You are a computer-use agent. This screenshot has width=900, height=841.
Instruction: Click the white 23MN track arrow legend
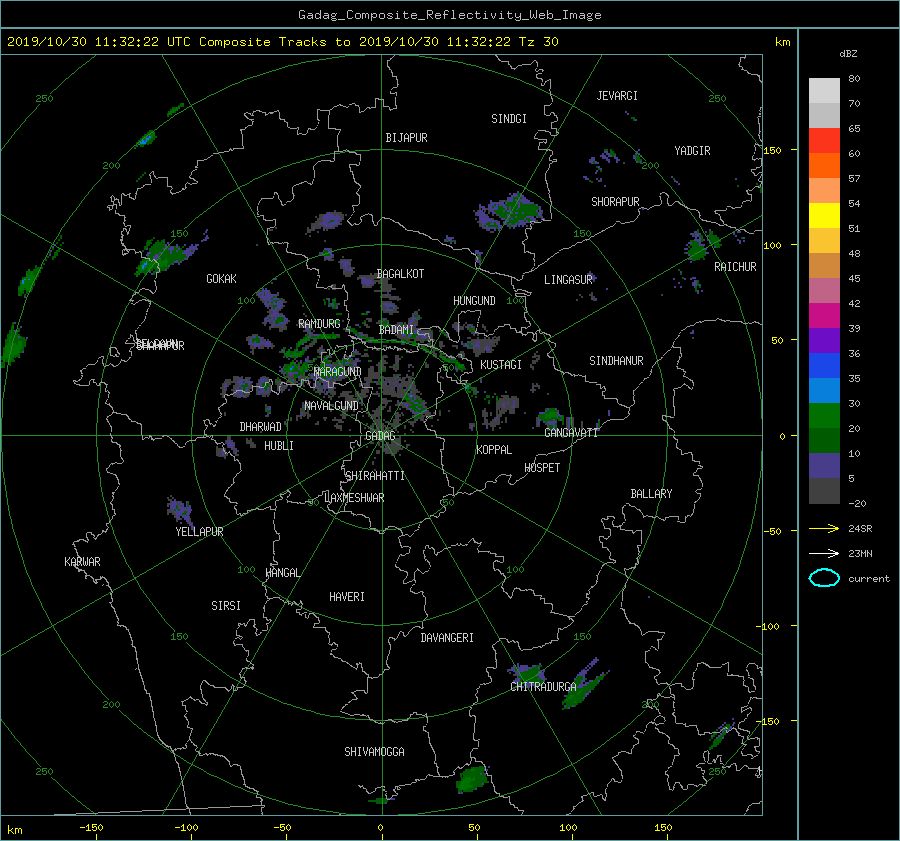tap(824, 553)
